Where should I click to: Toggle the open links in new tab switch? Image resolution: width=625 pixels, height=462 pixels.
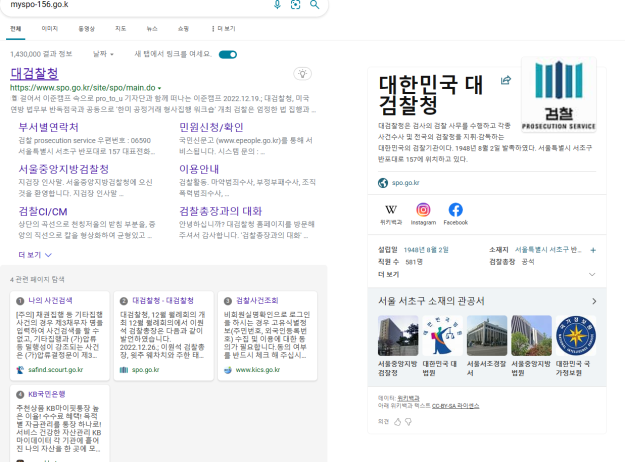click(228, 55)
